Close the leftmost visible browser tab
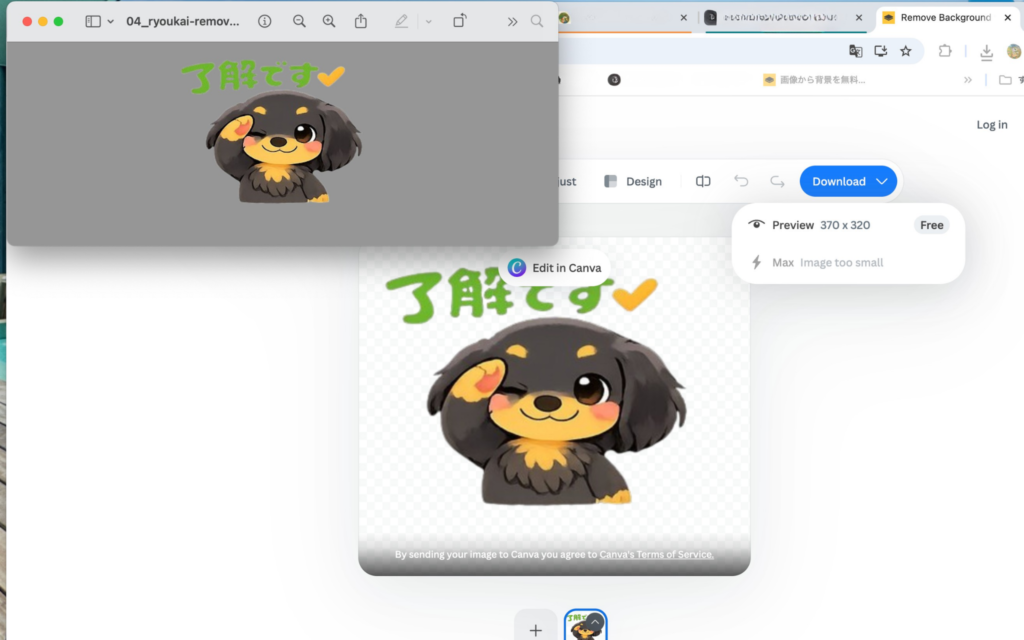Image resolution: width=1024 pixels, height=640 pixels. click(684, 18)
